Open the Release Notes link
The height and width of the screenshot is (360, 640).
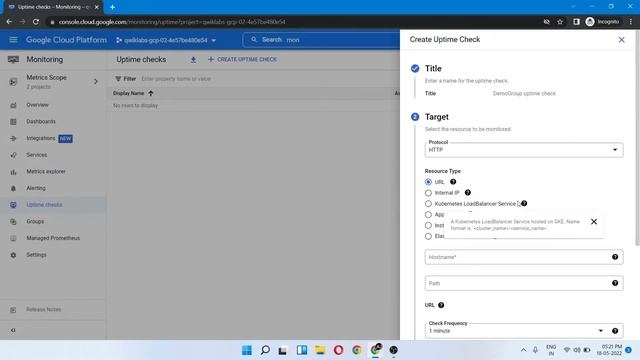coord(43,310)
